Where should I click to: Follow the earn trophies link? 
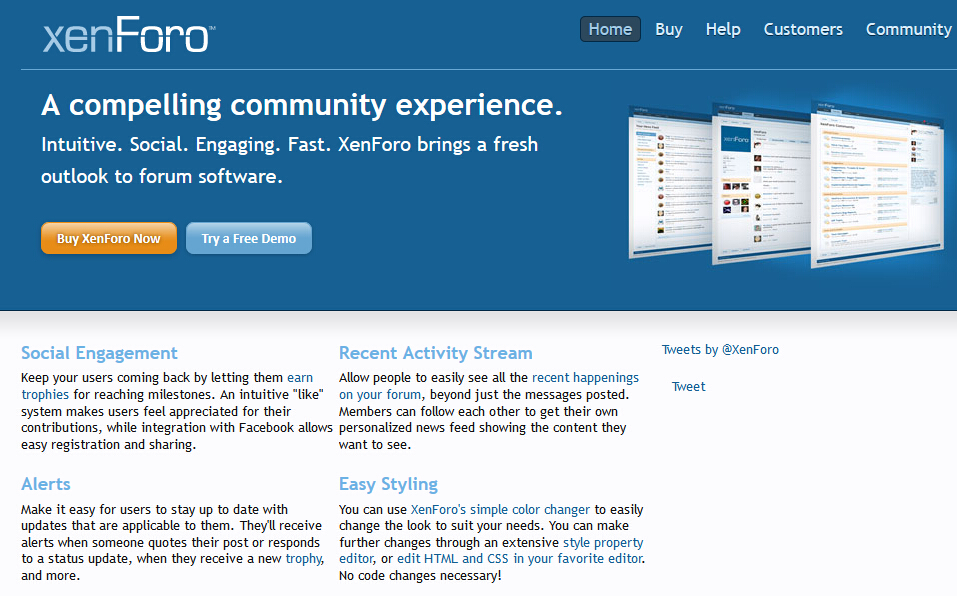tap(299, 378)
